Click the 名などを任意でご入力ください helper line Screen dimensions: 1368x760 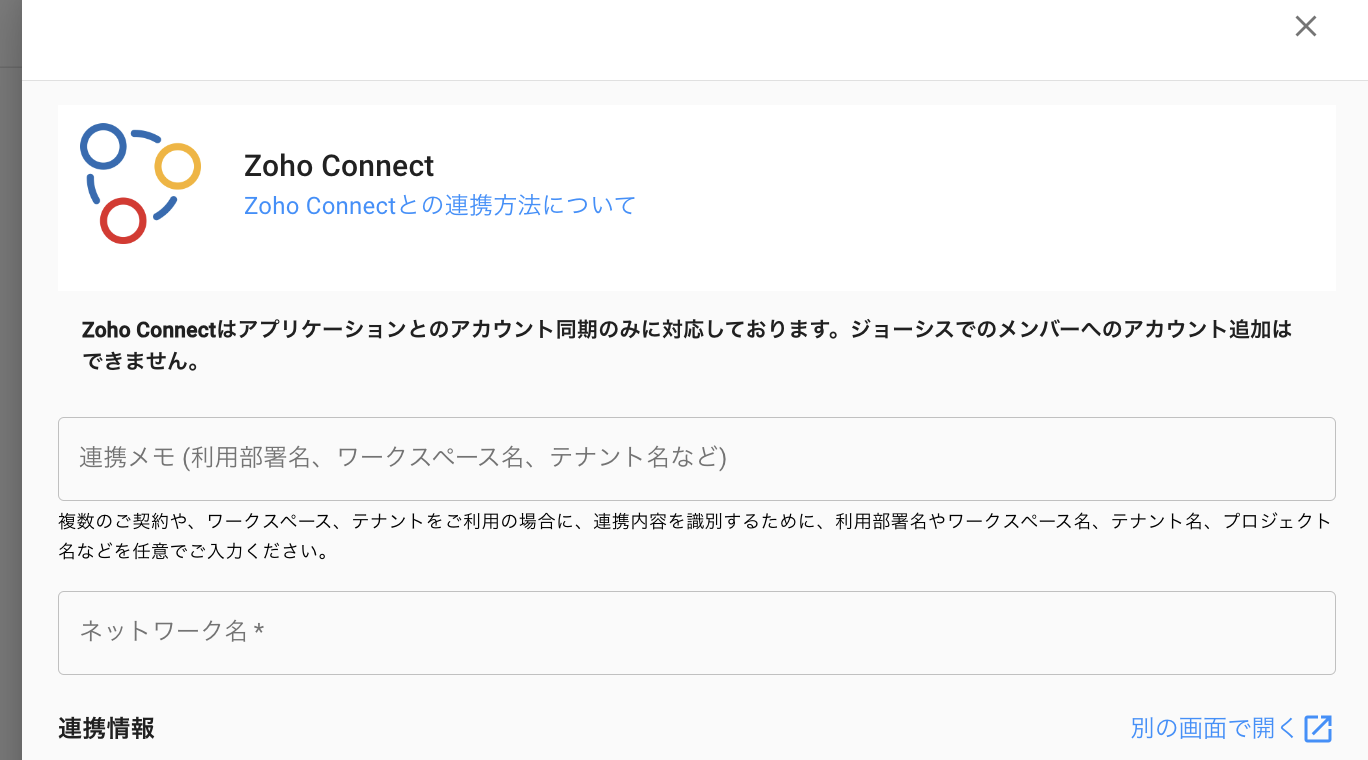point(193,551)
